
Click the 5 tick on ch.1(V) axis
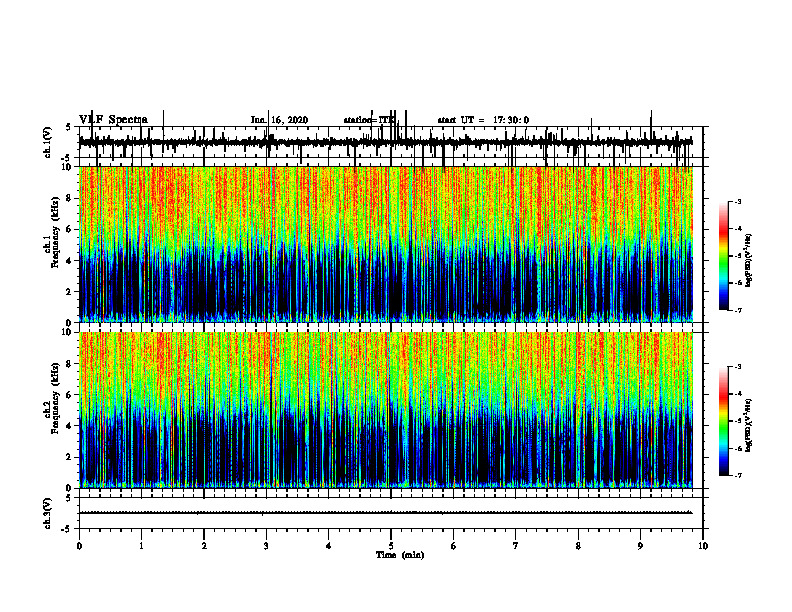[x=68, y=127]
